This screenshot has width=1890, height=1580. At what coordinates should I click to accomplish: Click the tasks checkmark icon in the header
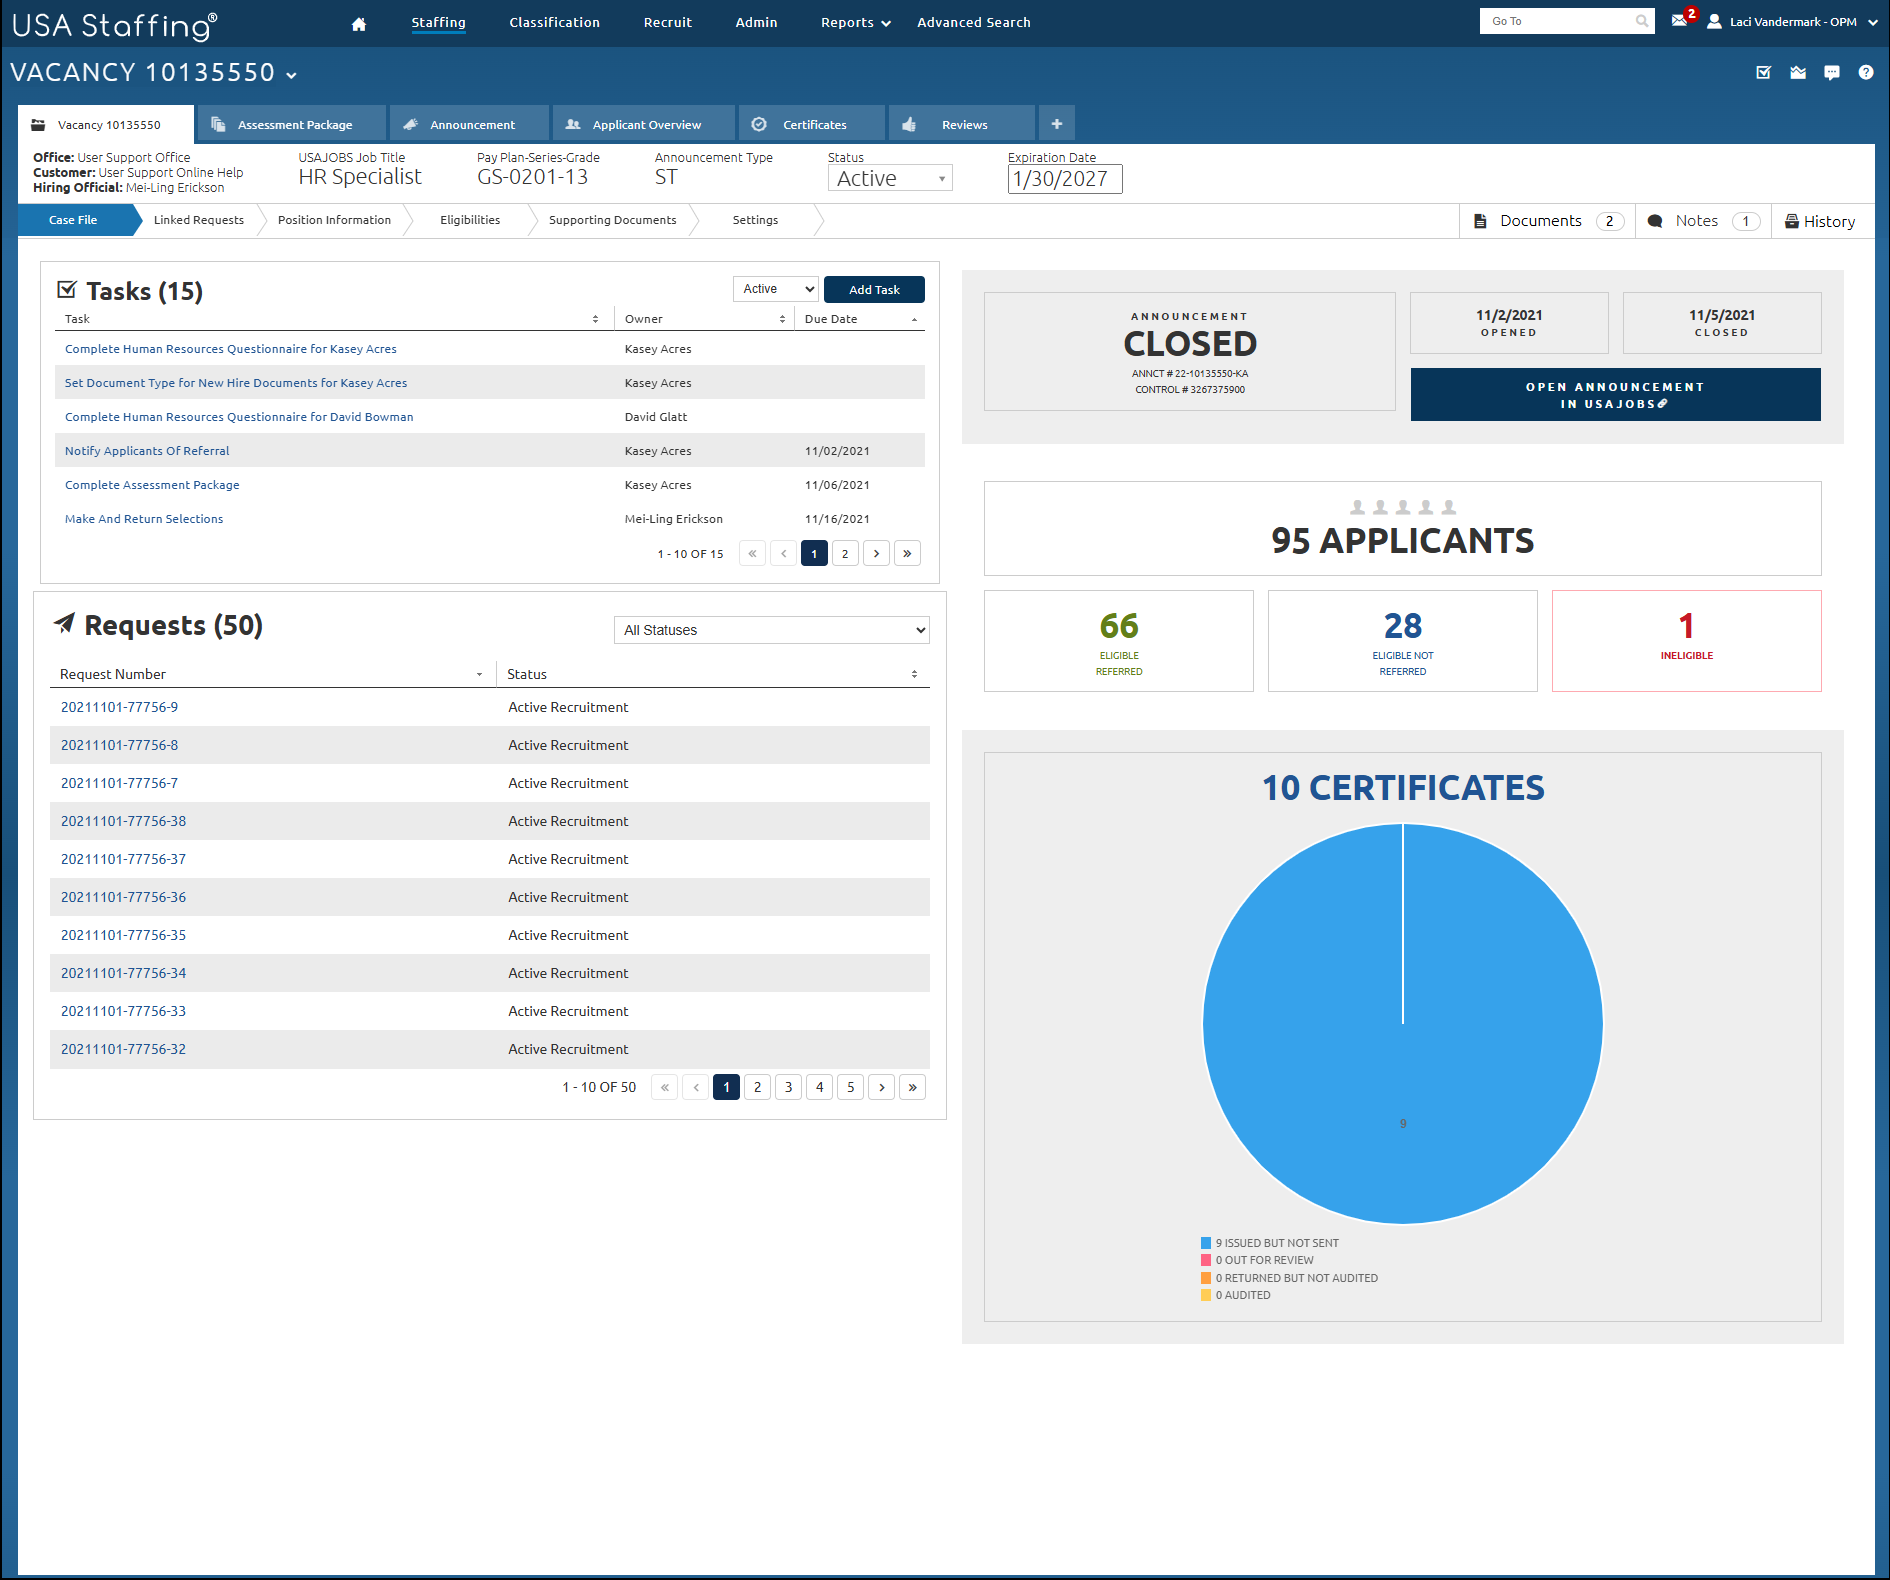(1764, 72)
